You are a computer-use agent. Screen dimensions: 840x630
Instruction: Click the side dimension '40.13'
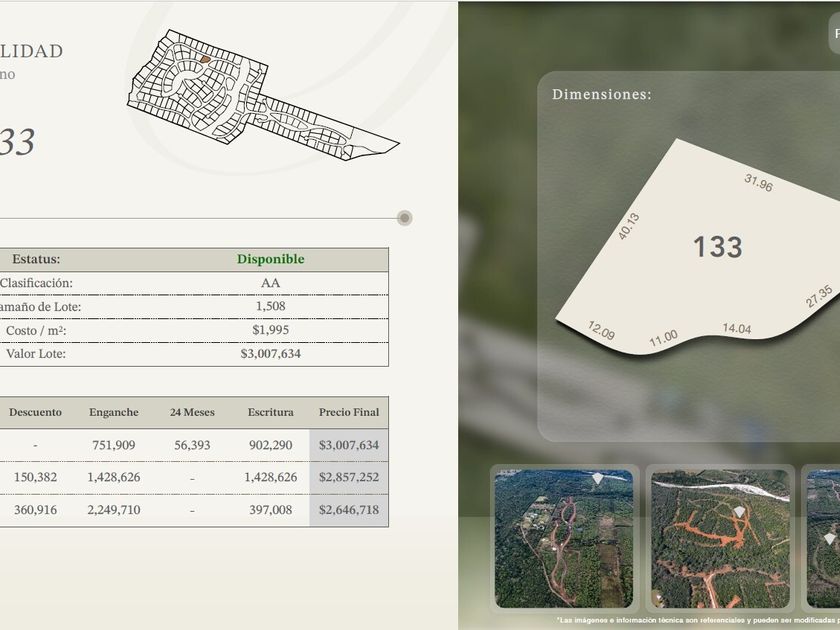[x=629, y=226]
